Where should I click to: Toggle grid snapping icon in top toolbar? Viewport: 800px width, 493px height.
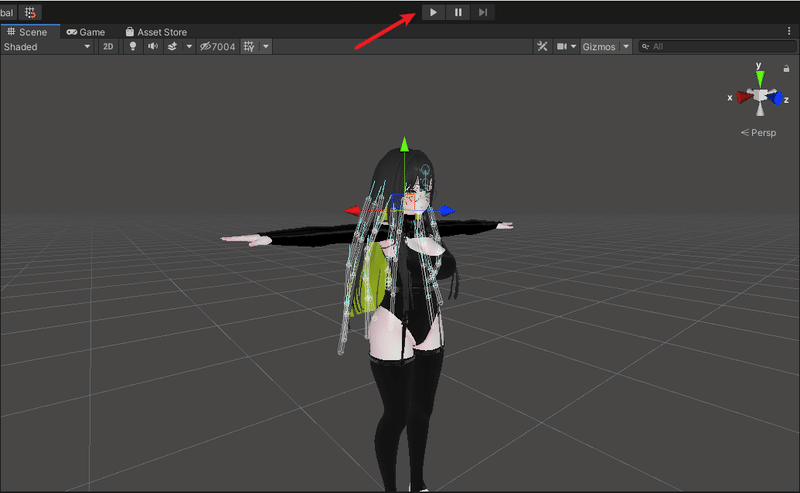(x=31, y=12)
